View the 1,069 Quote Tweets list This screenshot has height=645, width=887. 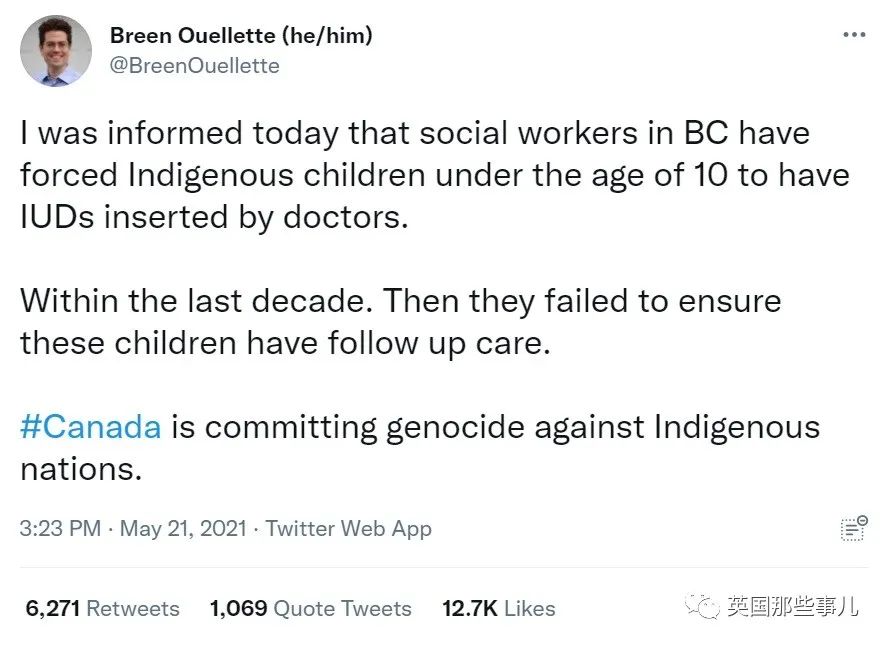(311, 609)
